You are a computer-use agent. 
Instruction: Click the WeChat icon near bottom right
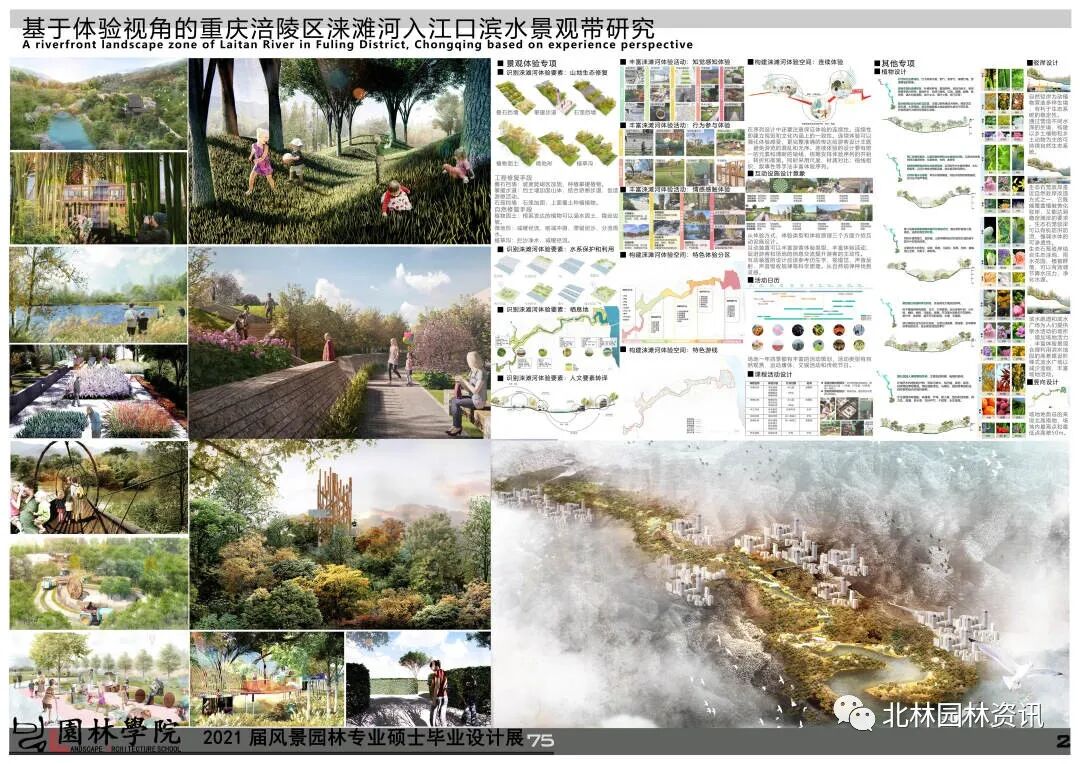pyautogui.click(x=853, y=712)
